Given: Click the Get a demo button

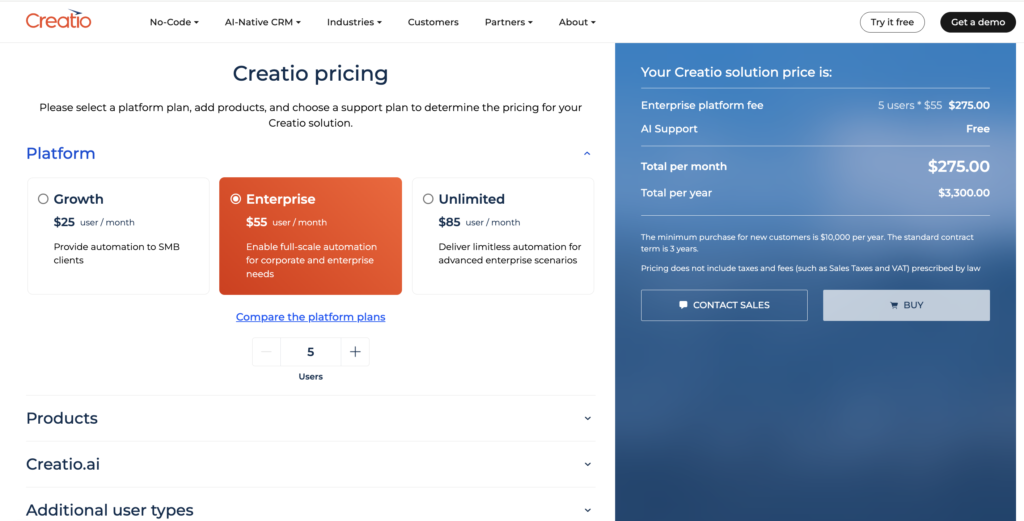Looking at the screenshot, I should pos(977,22).
